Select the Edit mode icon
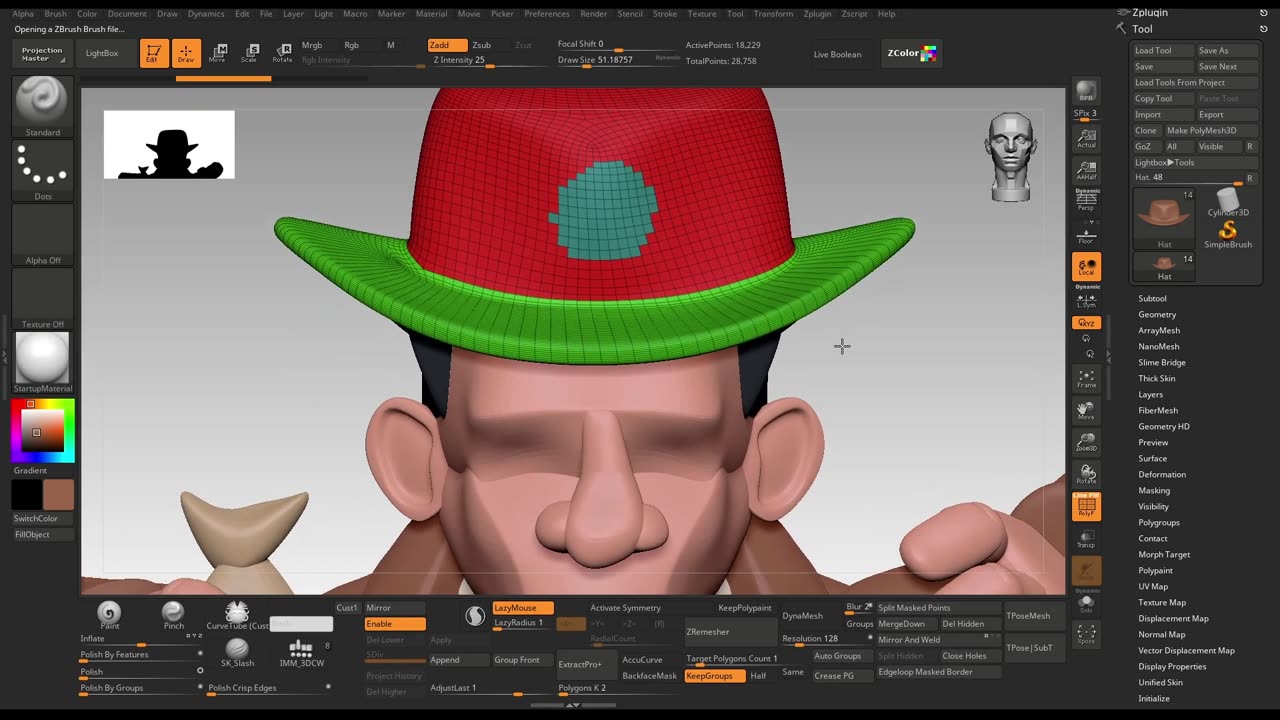Image resolution: width=1280 pixels, height=720 pixels. [x=154, y=54]
